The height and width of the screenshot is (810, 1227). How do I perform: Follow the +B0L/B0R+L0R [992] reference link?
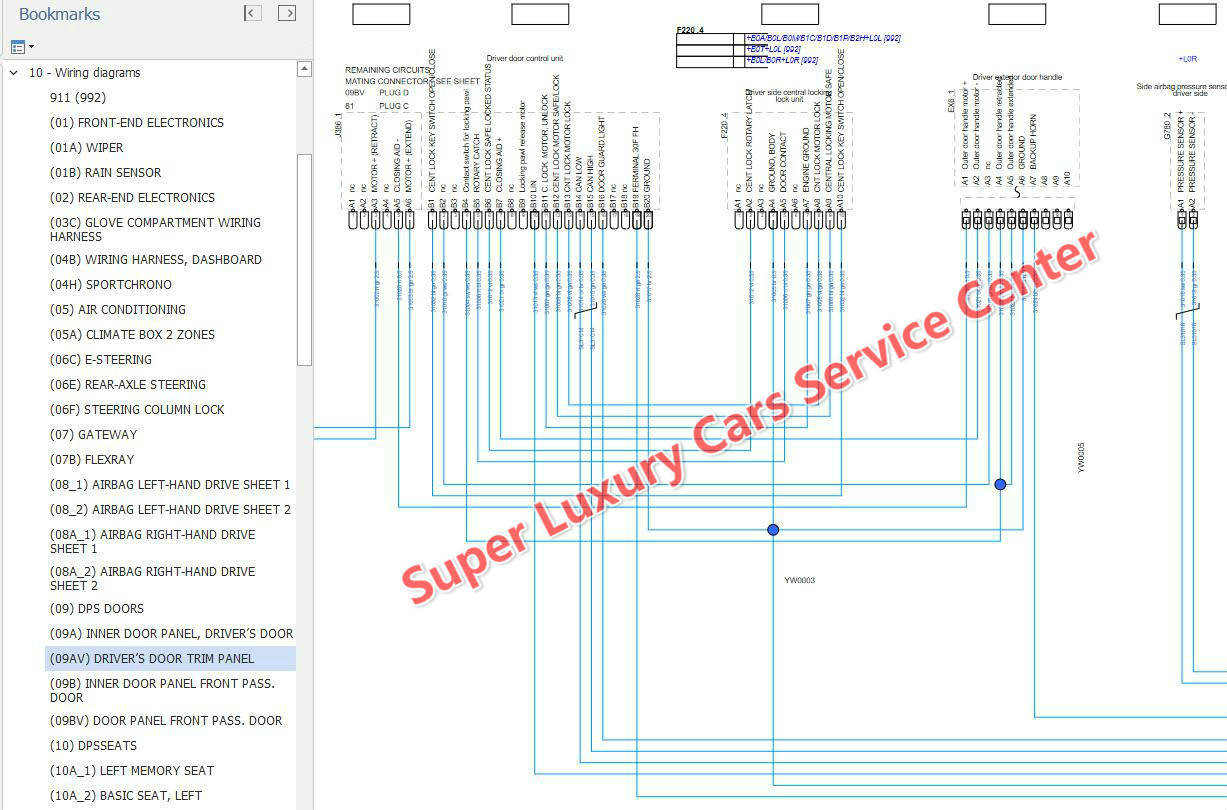click(782, 60)
